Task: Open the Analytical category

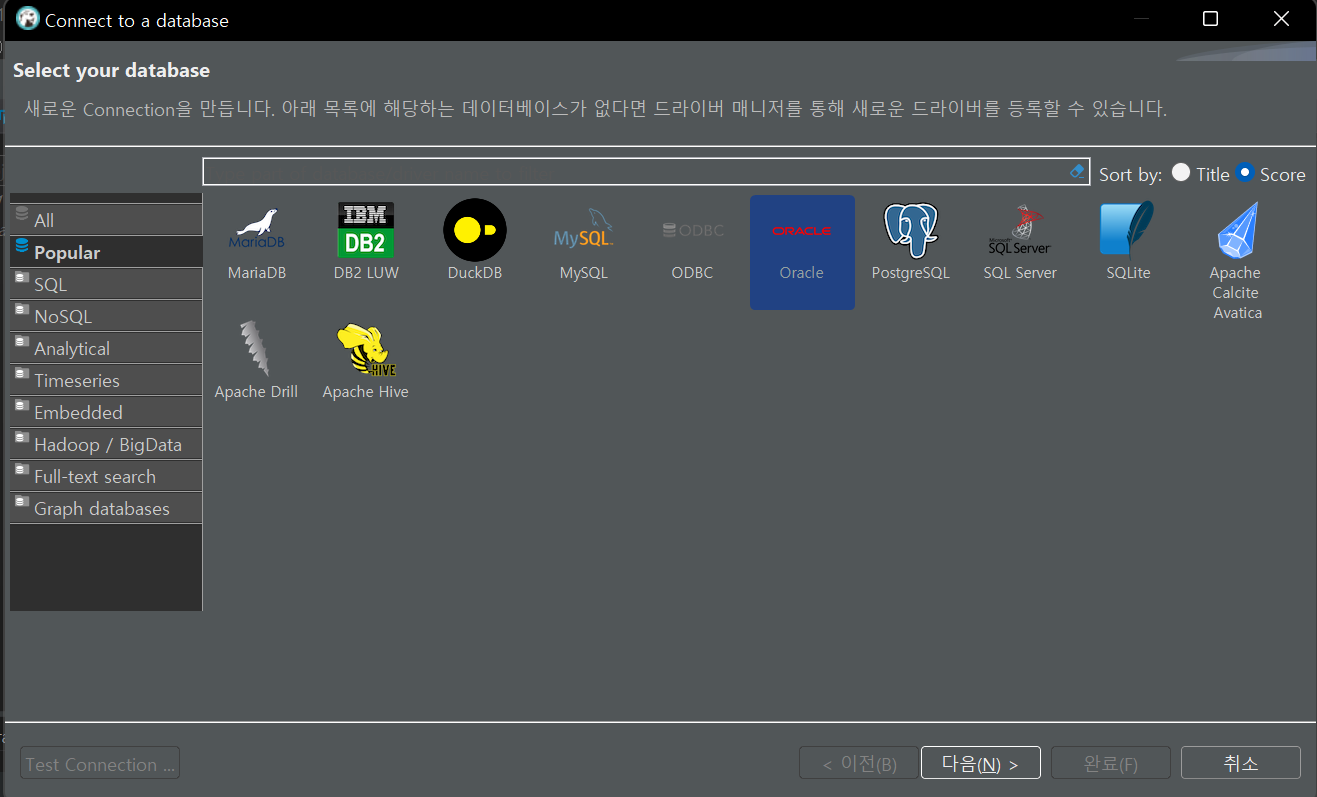Action: coord(106,348)
